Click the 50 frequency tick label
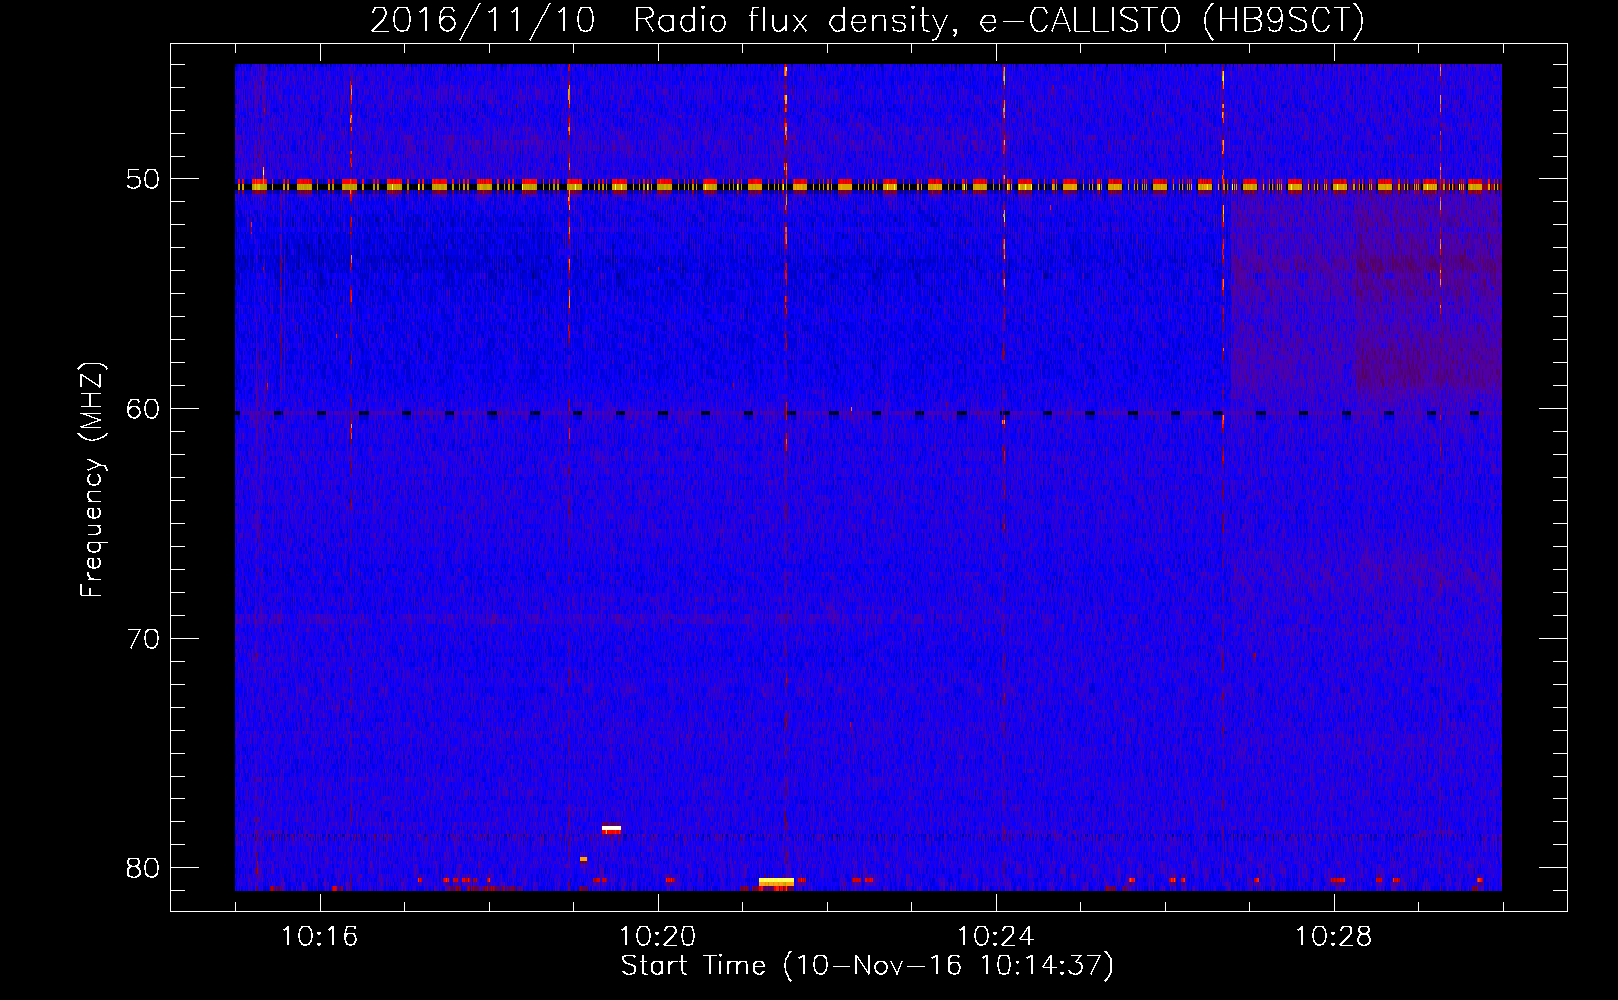Viewport: 1618px width, 1000px height. point(143,180)
